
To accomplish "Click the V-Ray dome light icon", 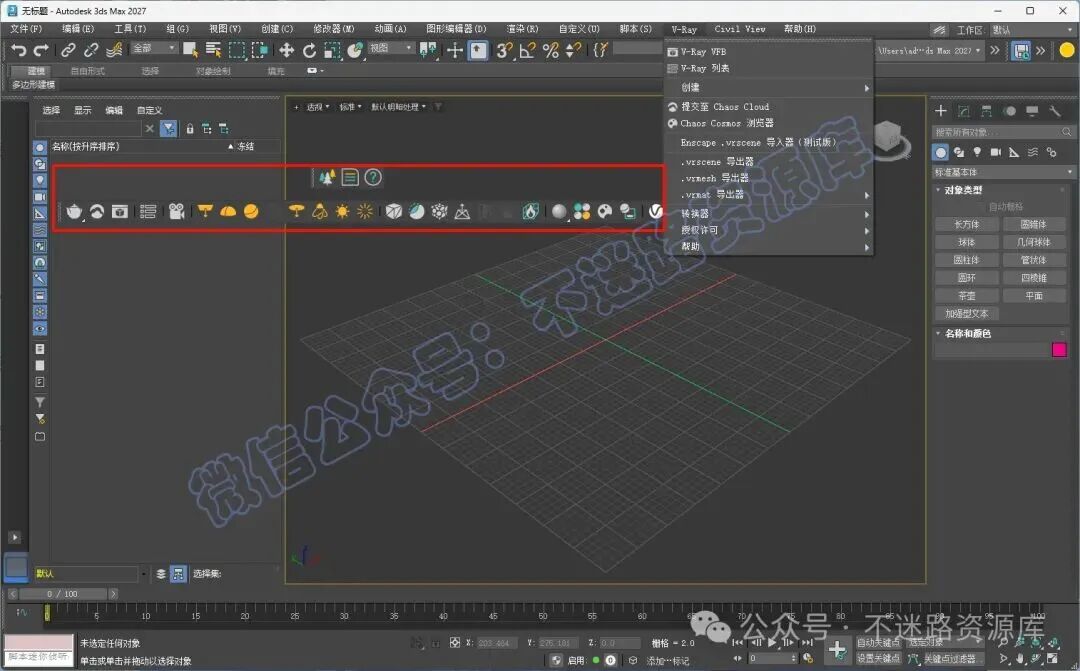I will (x=228, y=211).
